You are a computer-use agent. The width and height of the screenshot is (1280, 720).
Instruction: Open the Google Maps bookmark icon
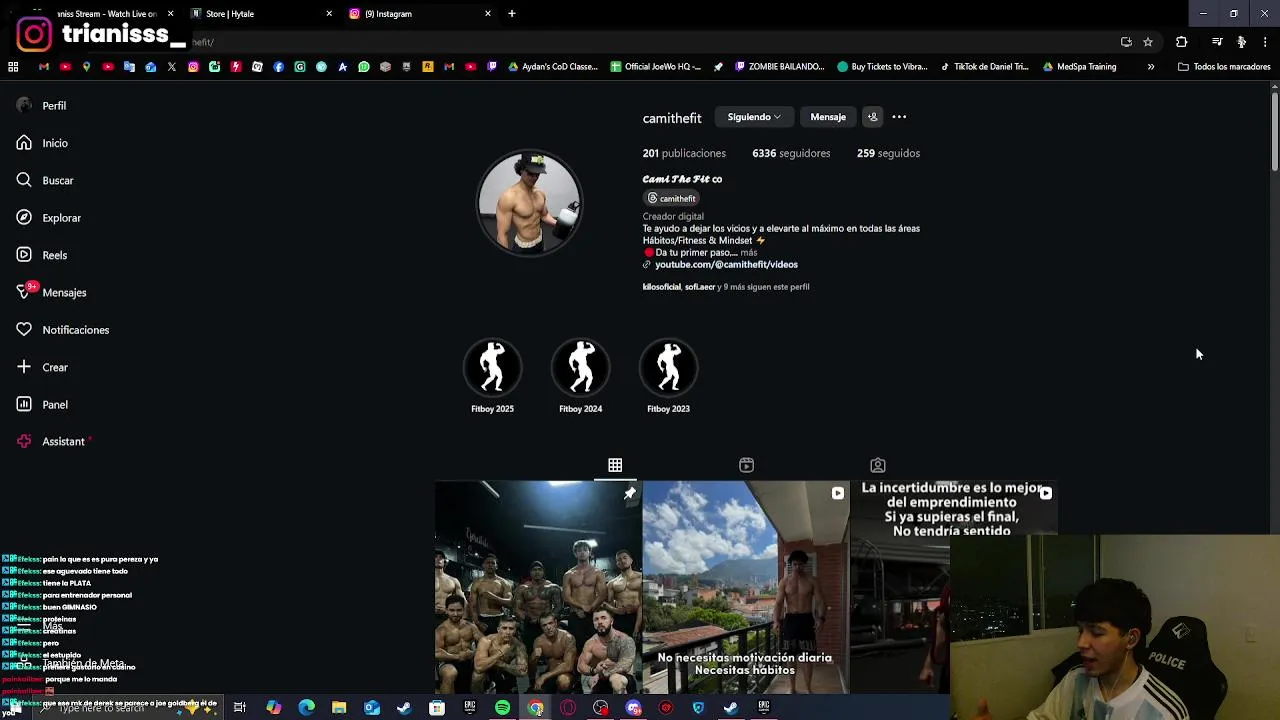click(87, 67)
